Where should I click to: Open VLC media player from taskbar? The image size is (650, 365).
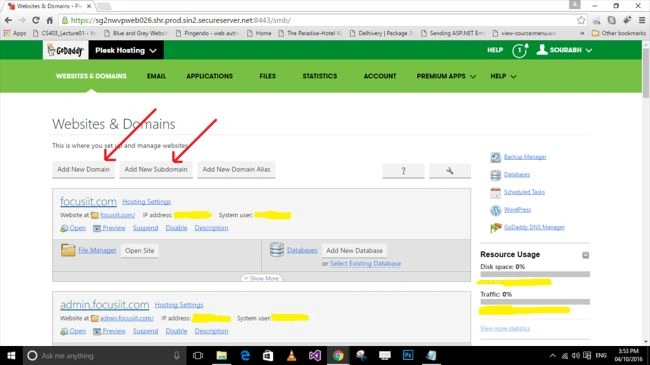[291, 355]
